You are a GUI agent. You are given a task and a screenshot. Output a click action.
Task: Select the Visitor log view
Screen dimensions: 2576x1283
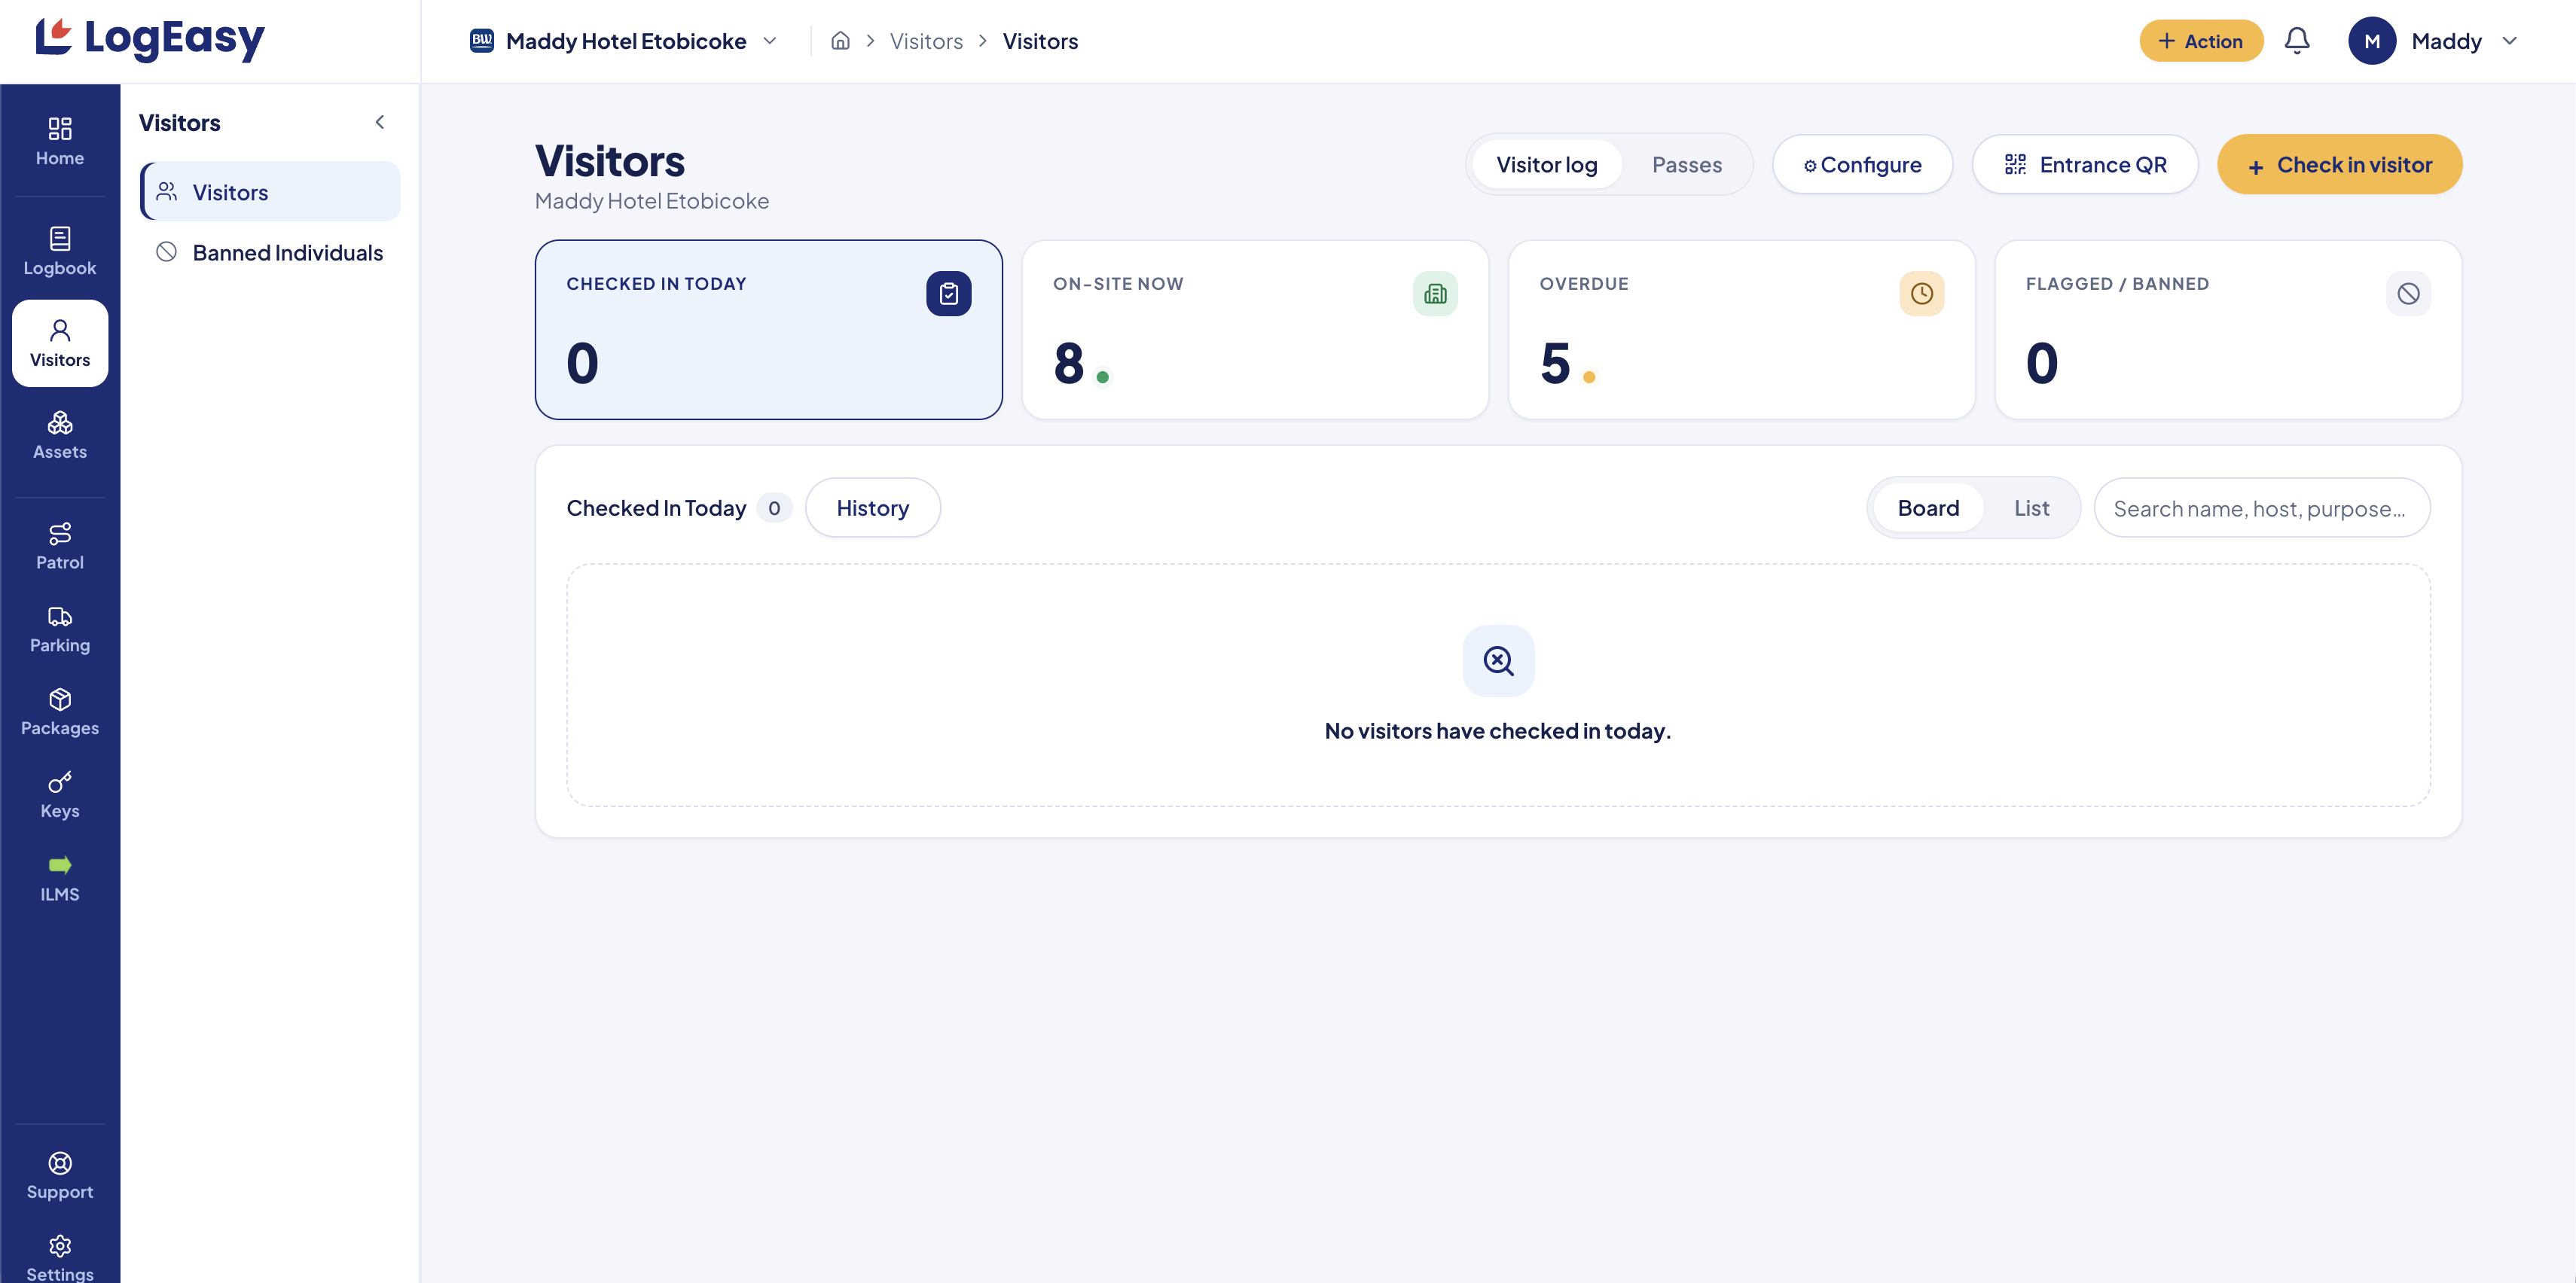(1546, 165)
